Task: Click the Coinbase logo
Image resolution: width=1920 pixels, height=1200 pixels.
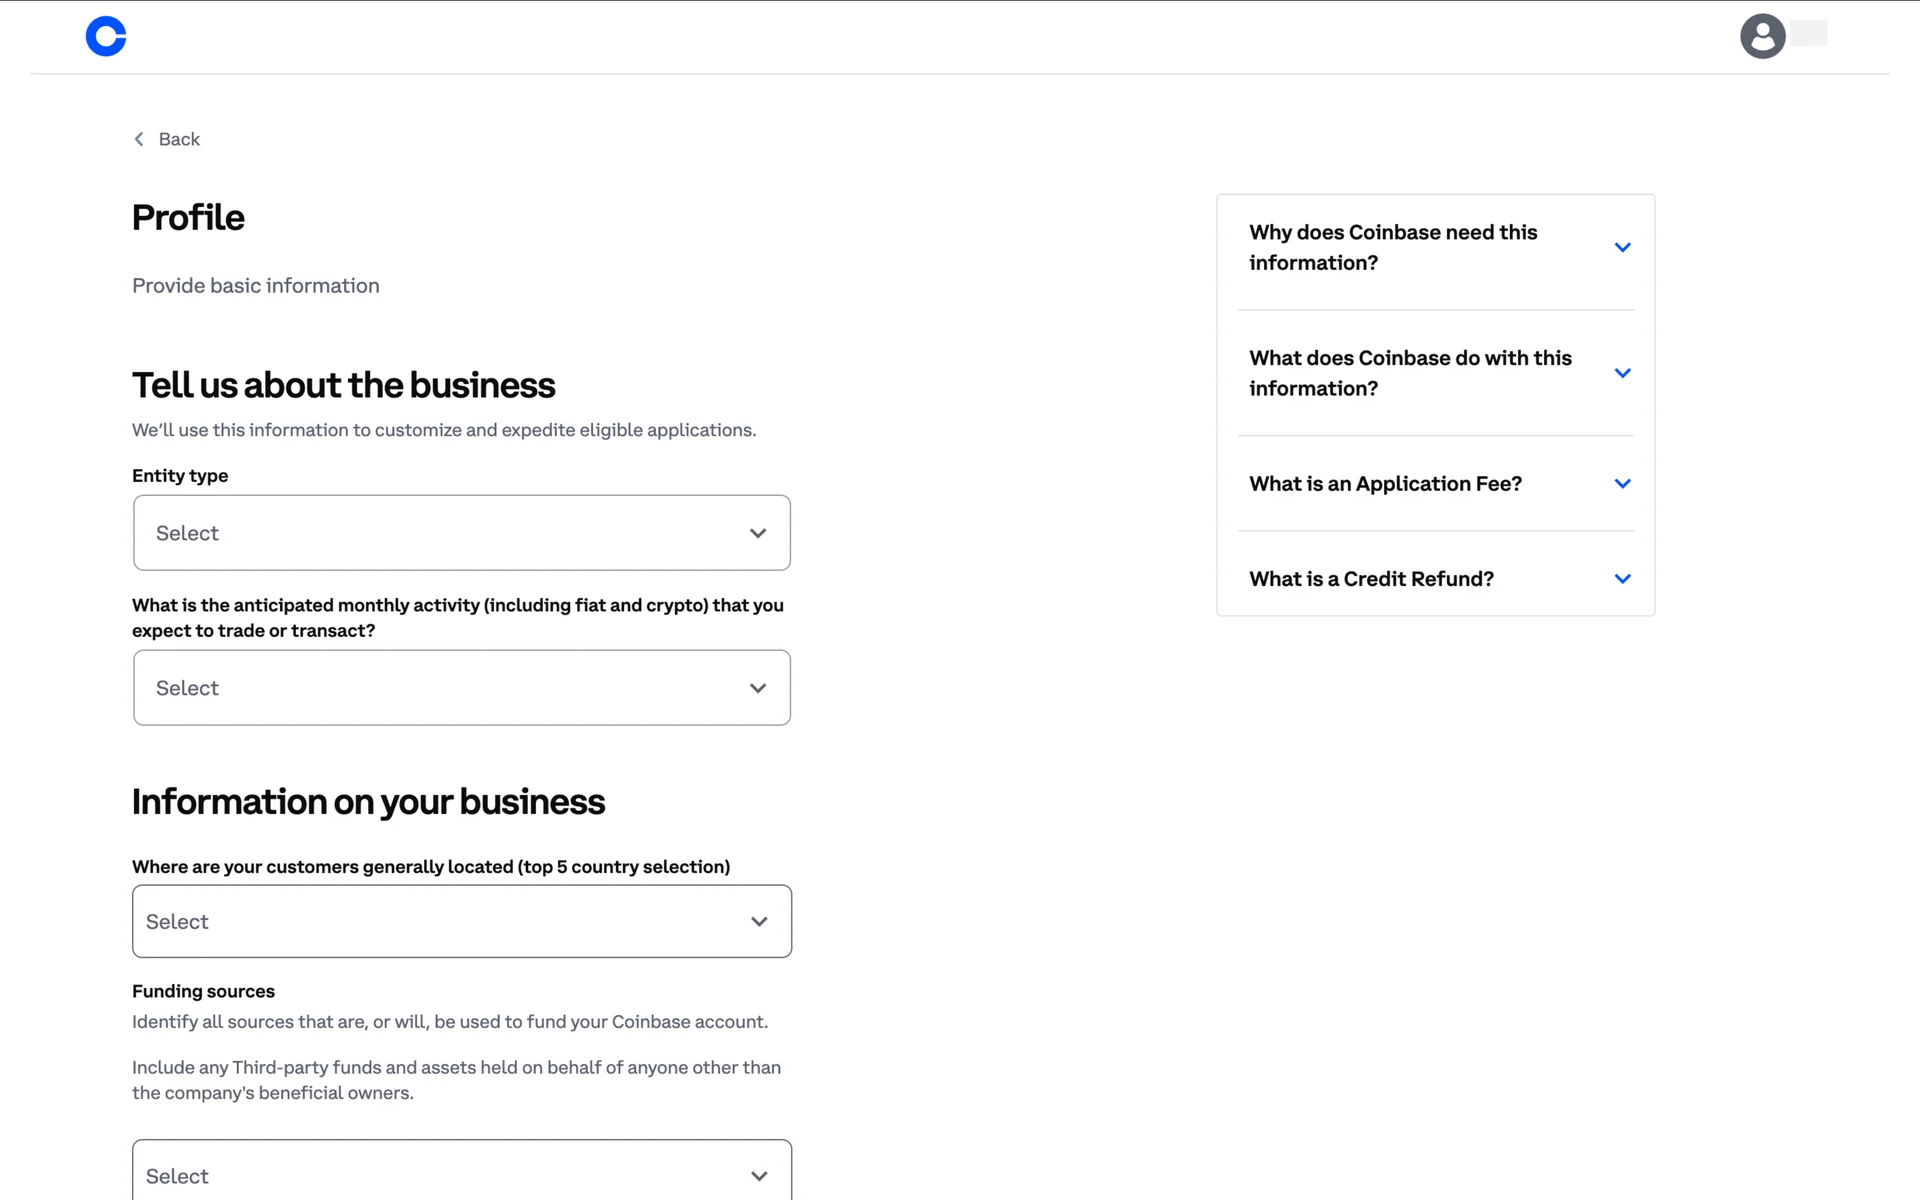Action: (106, 37)
